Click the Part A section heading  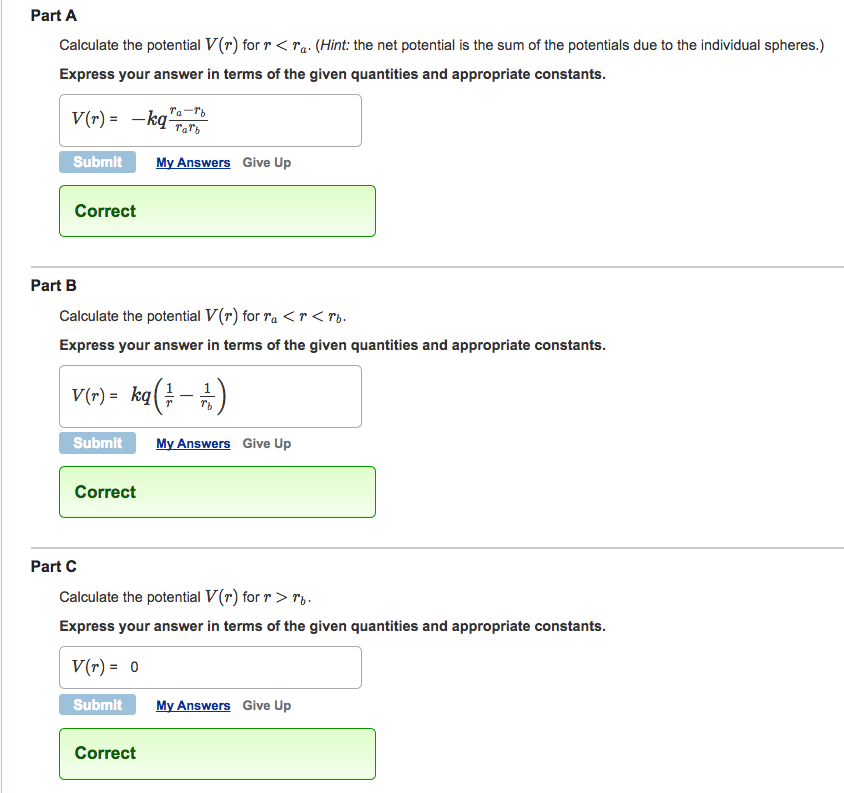[54, 15]
